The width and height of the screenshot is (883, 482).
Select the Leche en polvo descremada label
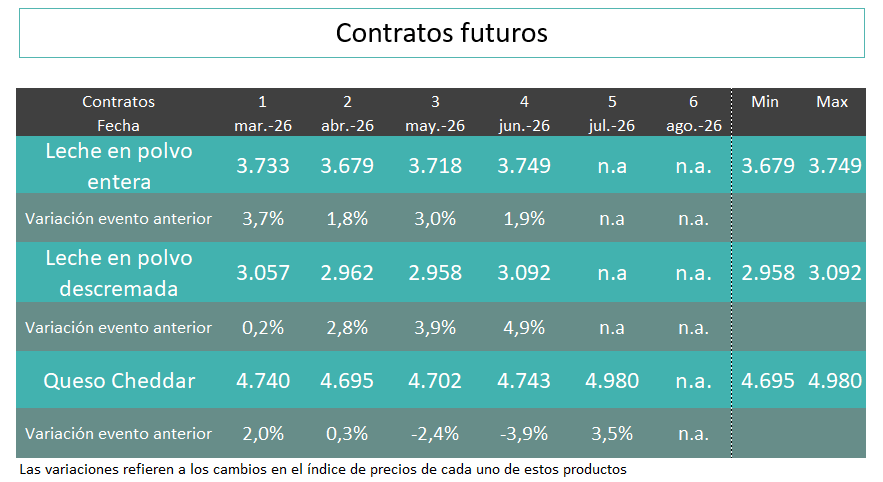click(118, 273)
